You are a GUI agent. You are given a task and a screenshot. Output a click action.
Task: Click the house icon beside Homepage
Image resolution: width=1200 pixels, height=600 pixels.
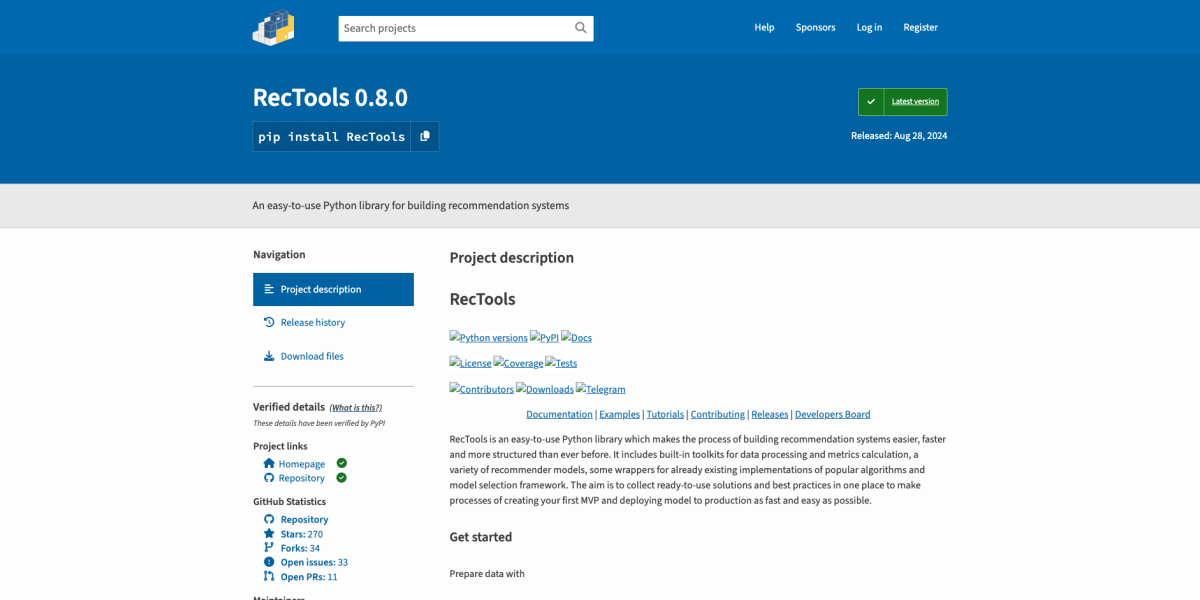point(268,463)
